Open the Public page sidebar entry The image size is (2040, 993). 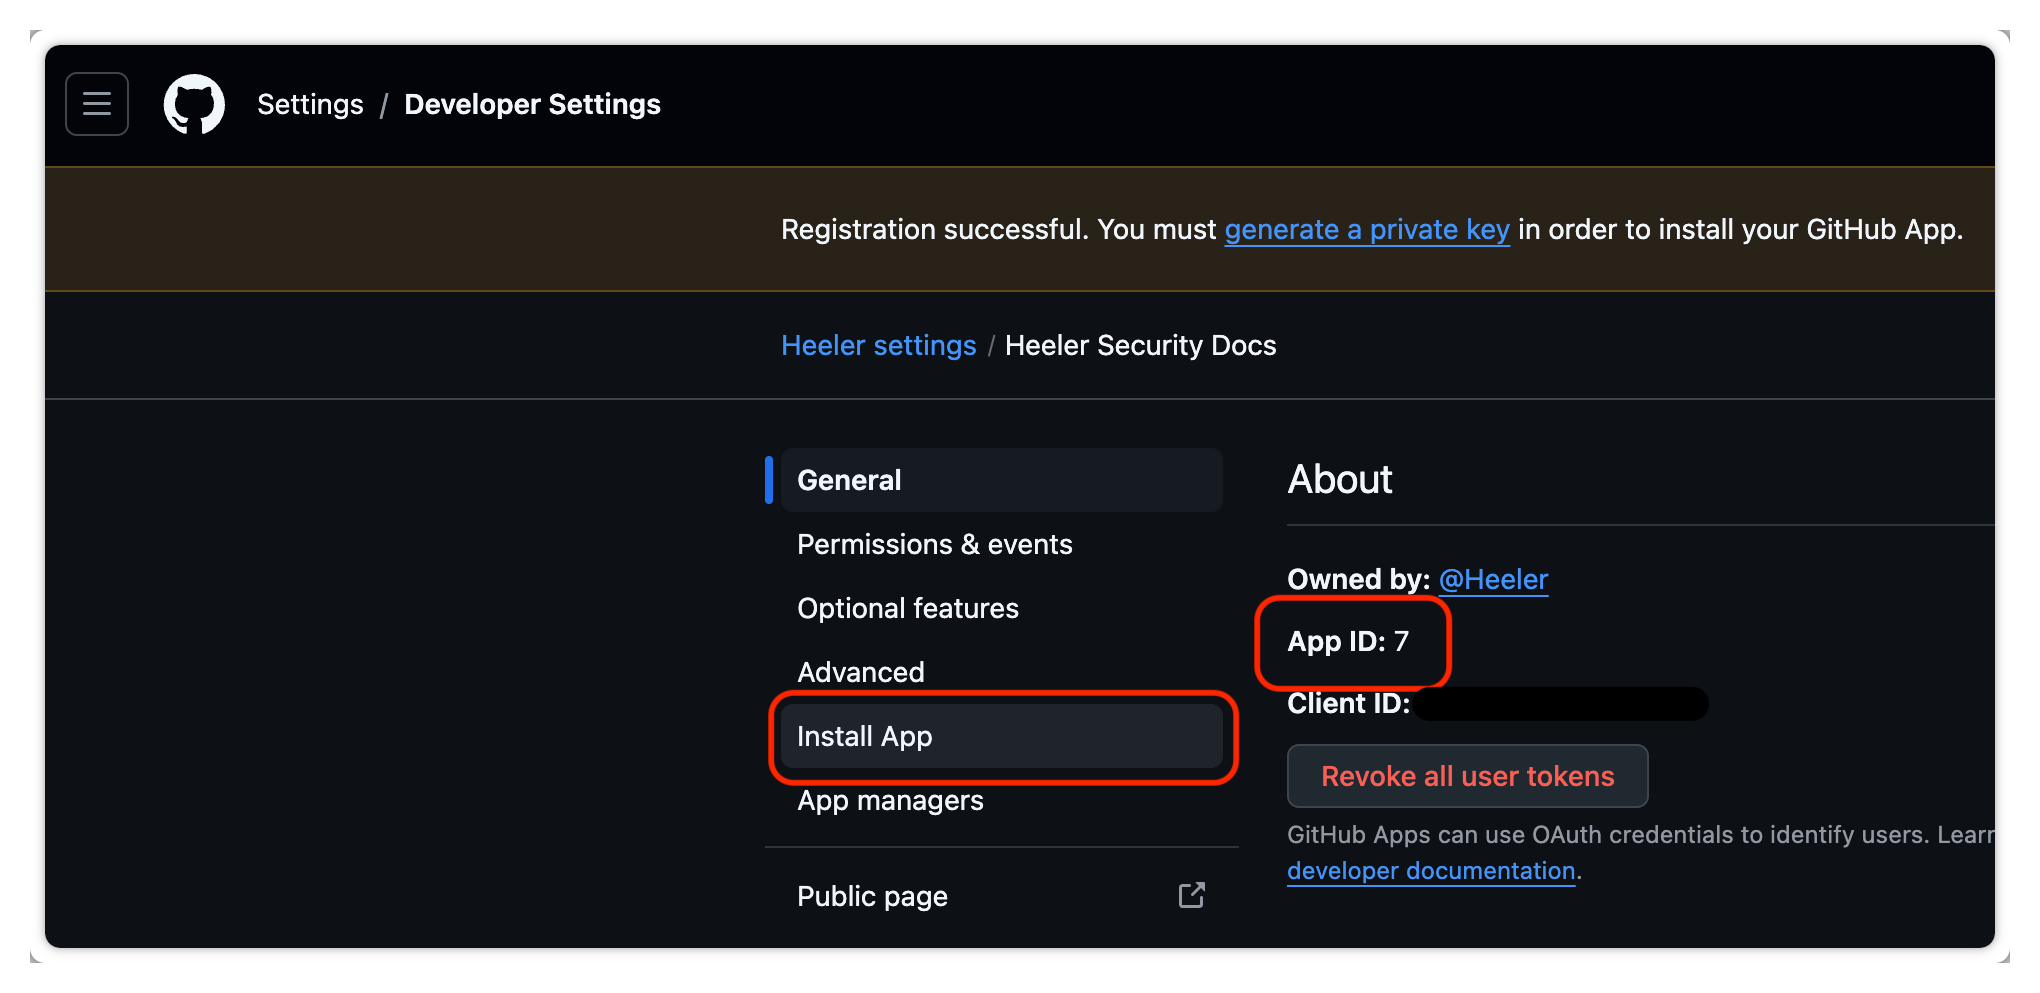(1001, 896)
